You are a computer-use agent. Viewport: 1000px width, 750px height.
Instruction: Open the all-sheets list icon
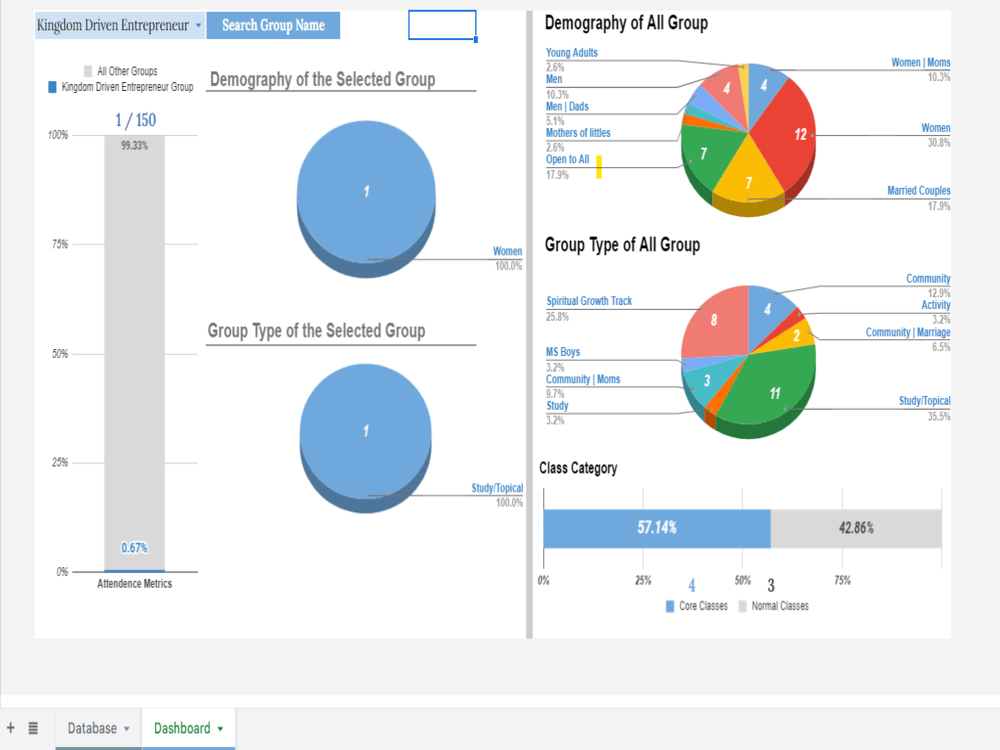[32, 727]
